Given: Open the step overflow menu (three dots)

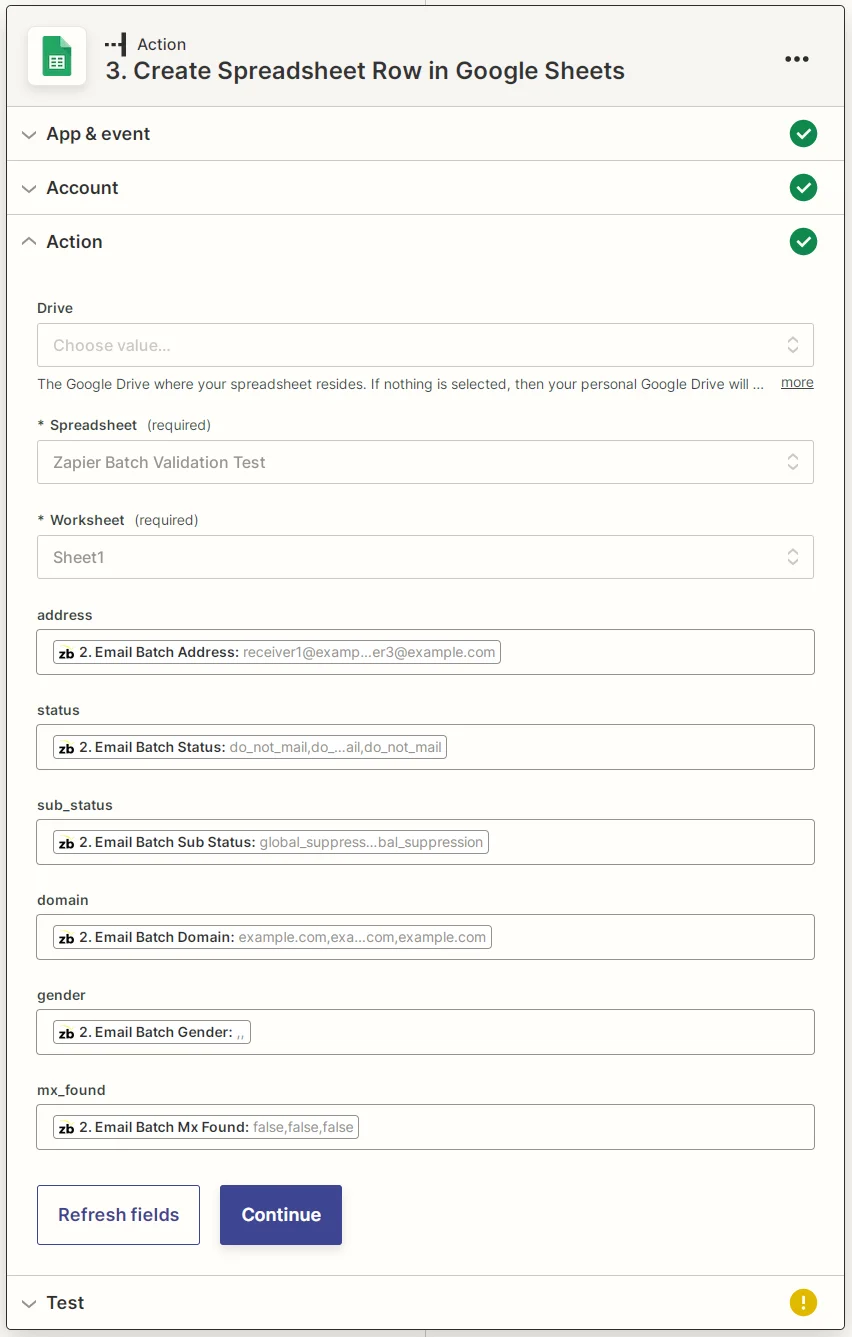Looking at the screenshot, I should click(x=797, y=59).
